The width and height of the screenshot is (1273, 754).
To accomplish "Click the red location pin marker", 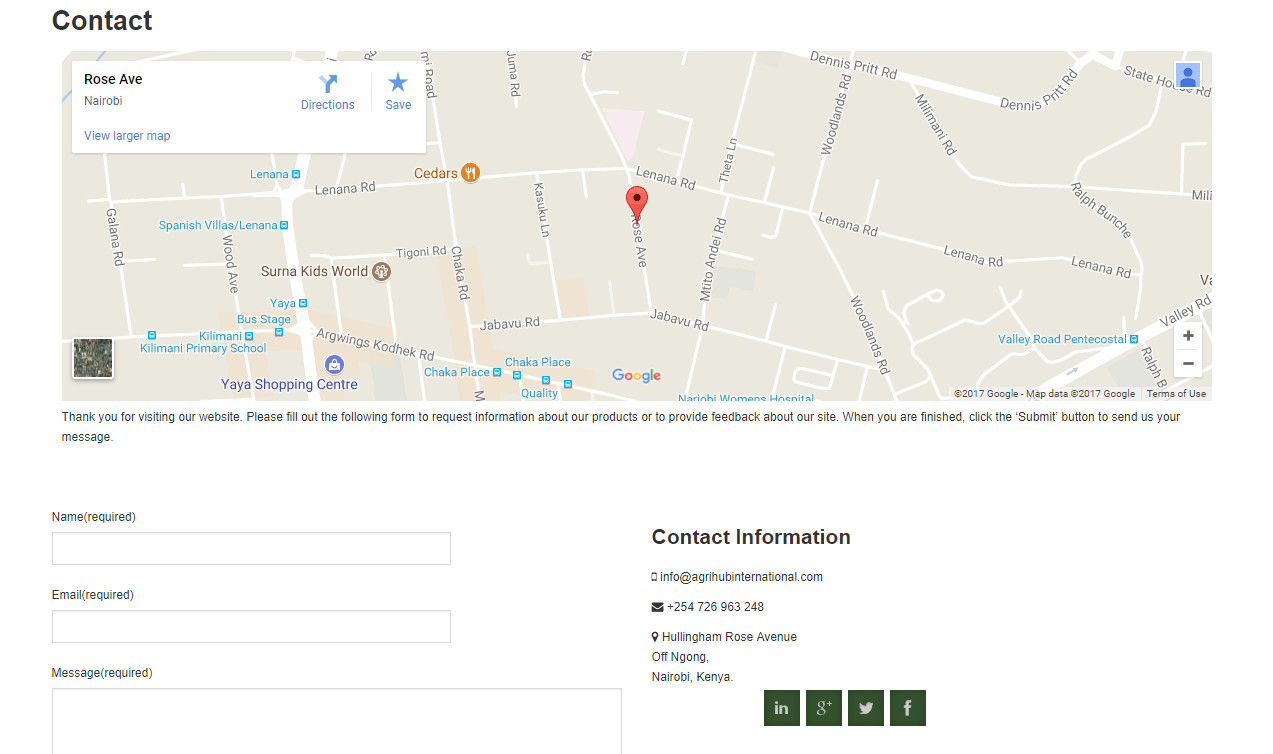I will tap(637, 203).
